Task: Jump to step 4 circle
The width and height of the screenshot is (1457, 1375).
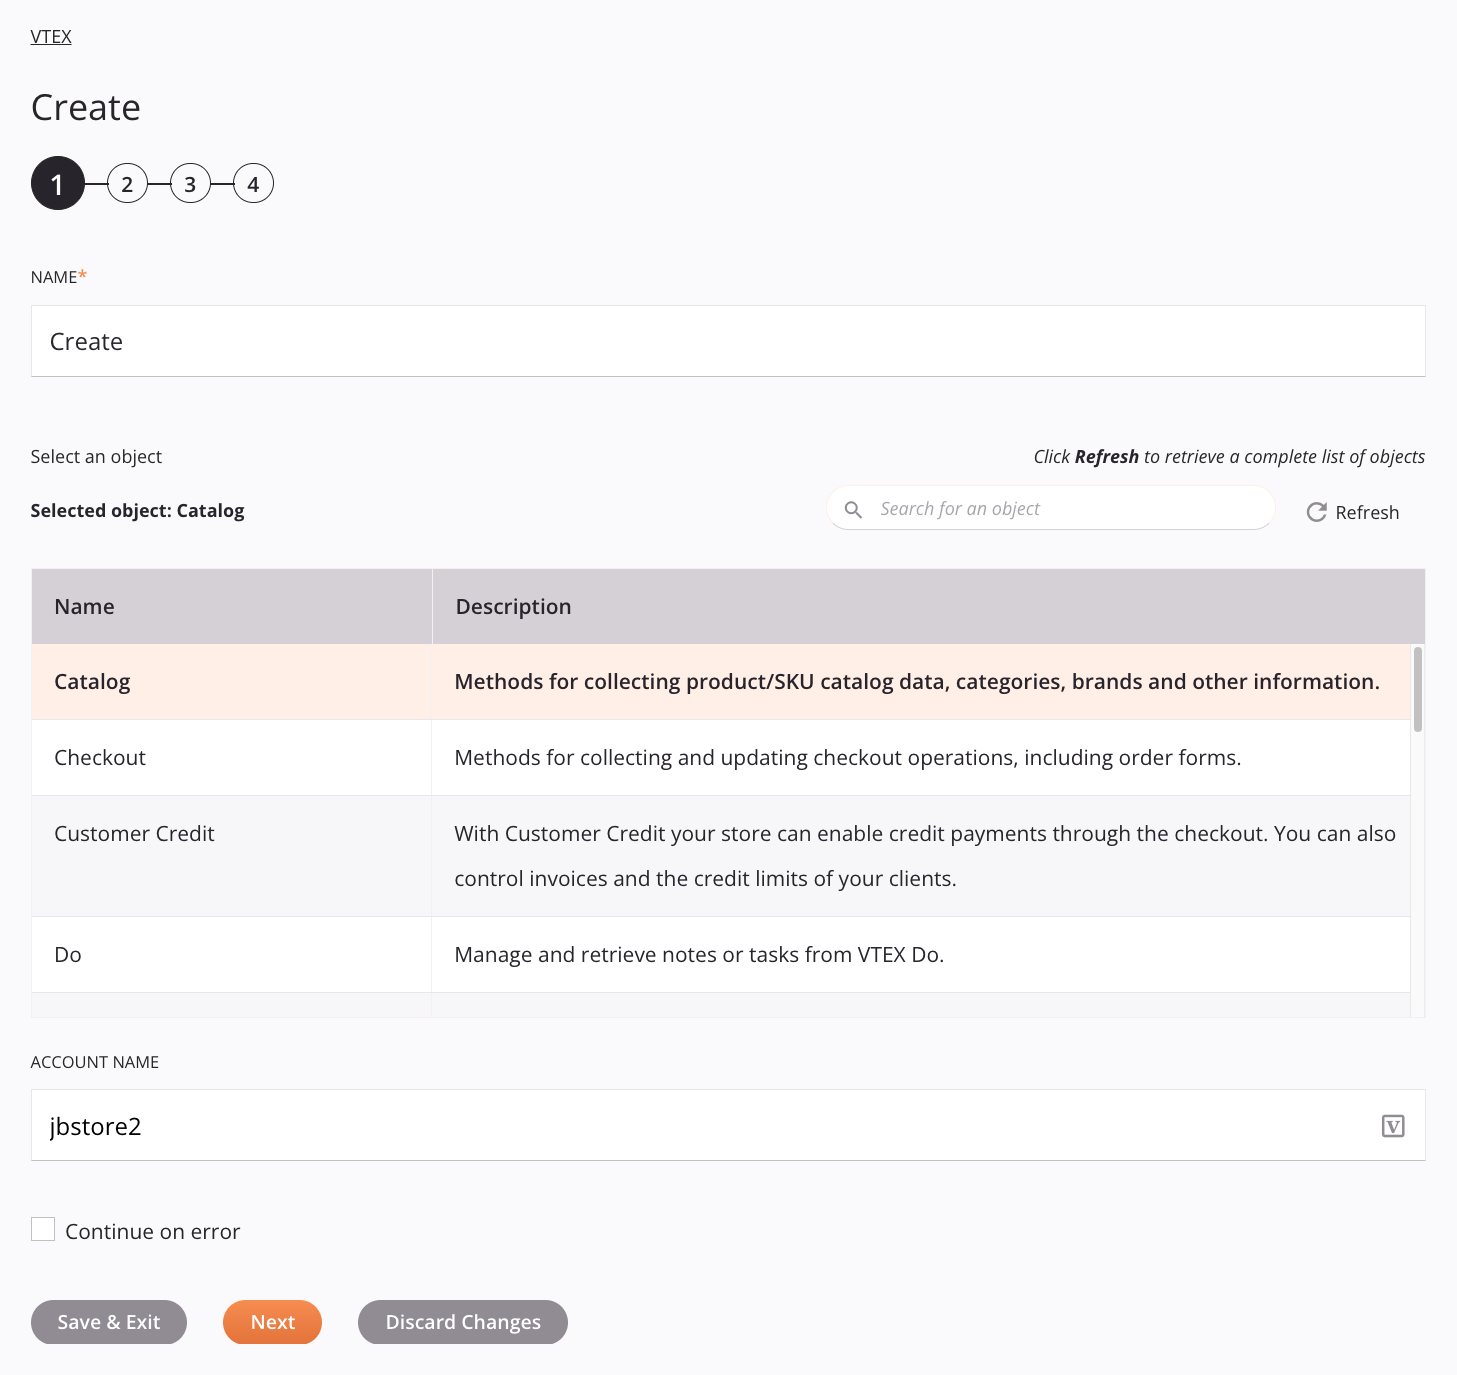Action: click(253, 184)
